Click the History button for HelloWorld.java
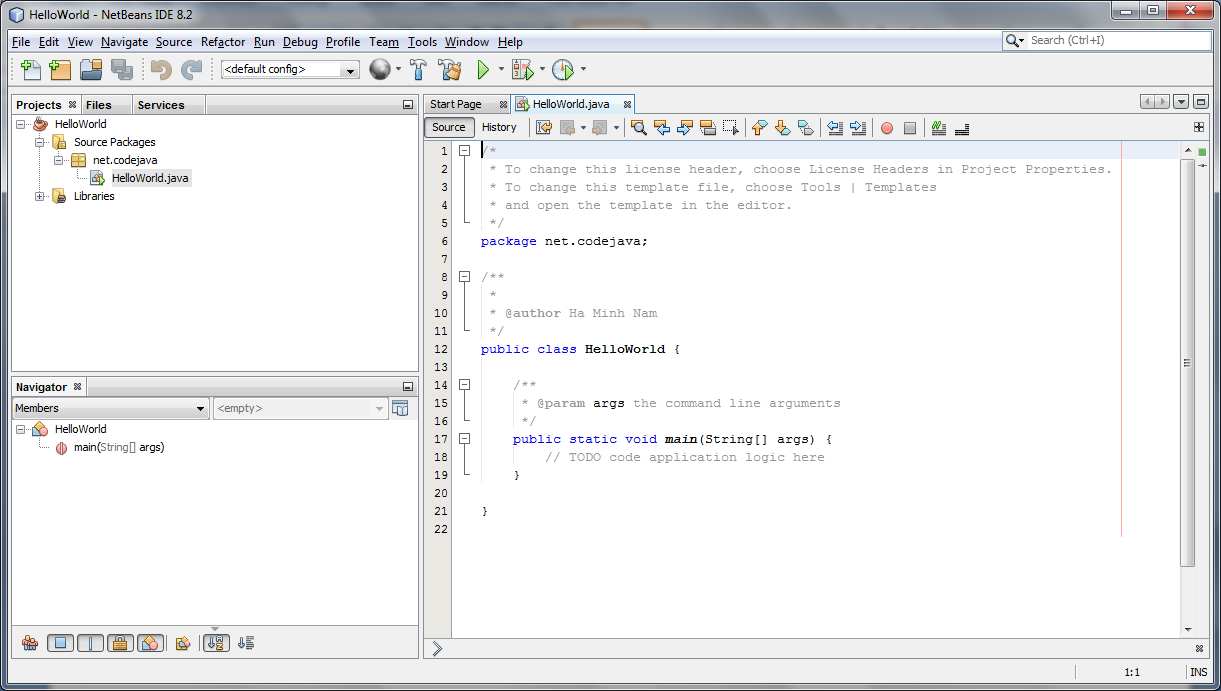Screen dimensions: 1221x691 pos(499,127)
